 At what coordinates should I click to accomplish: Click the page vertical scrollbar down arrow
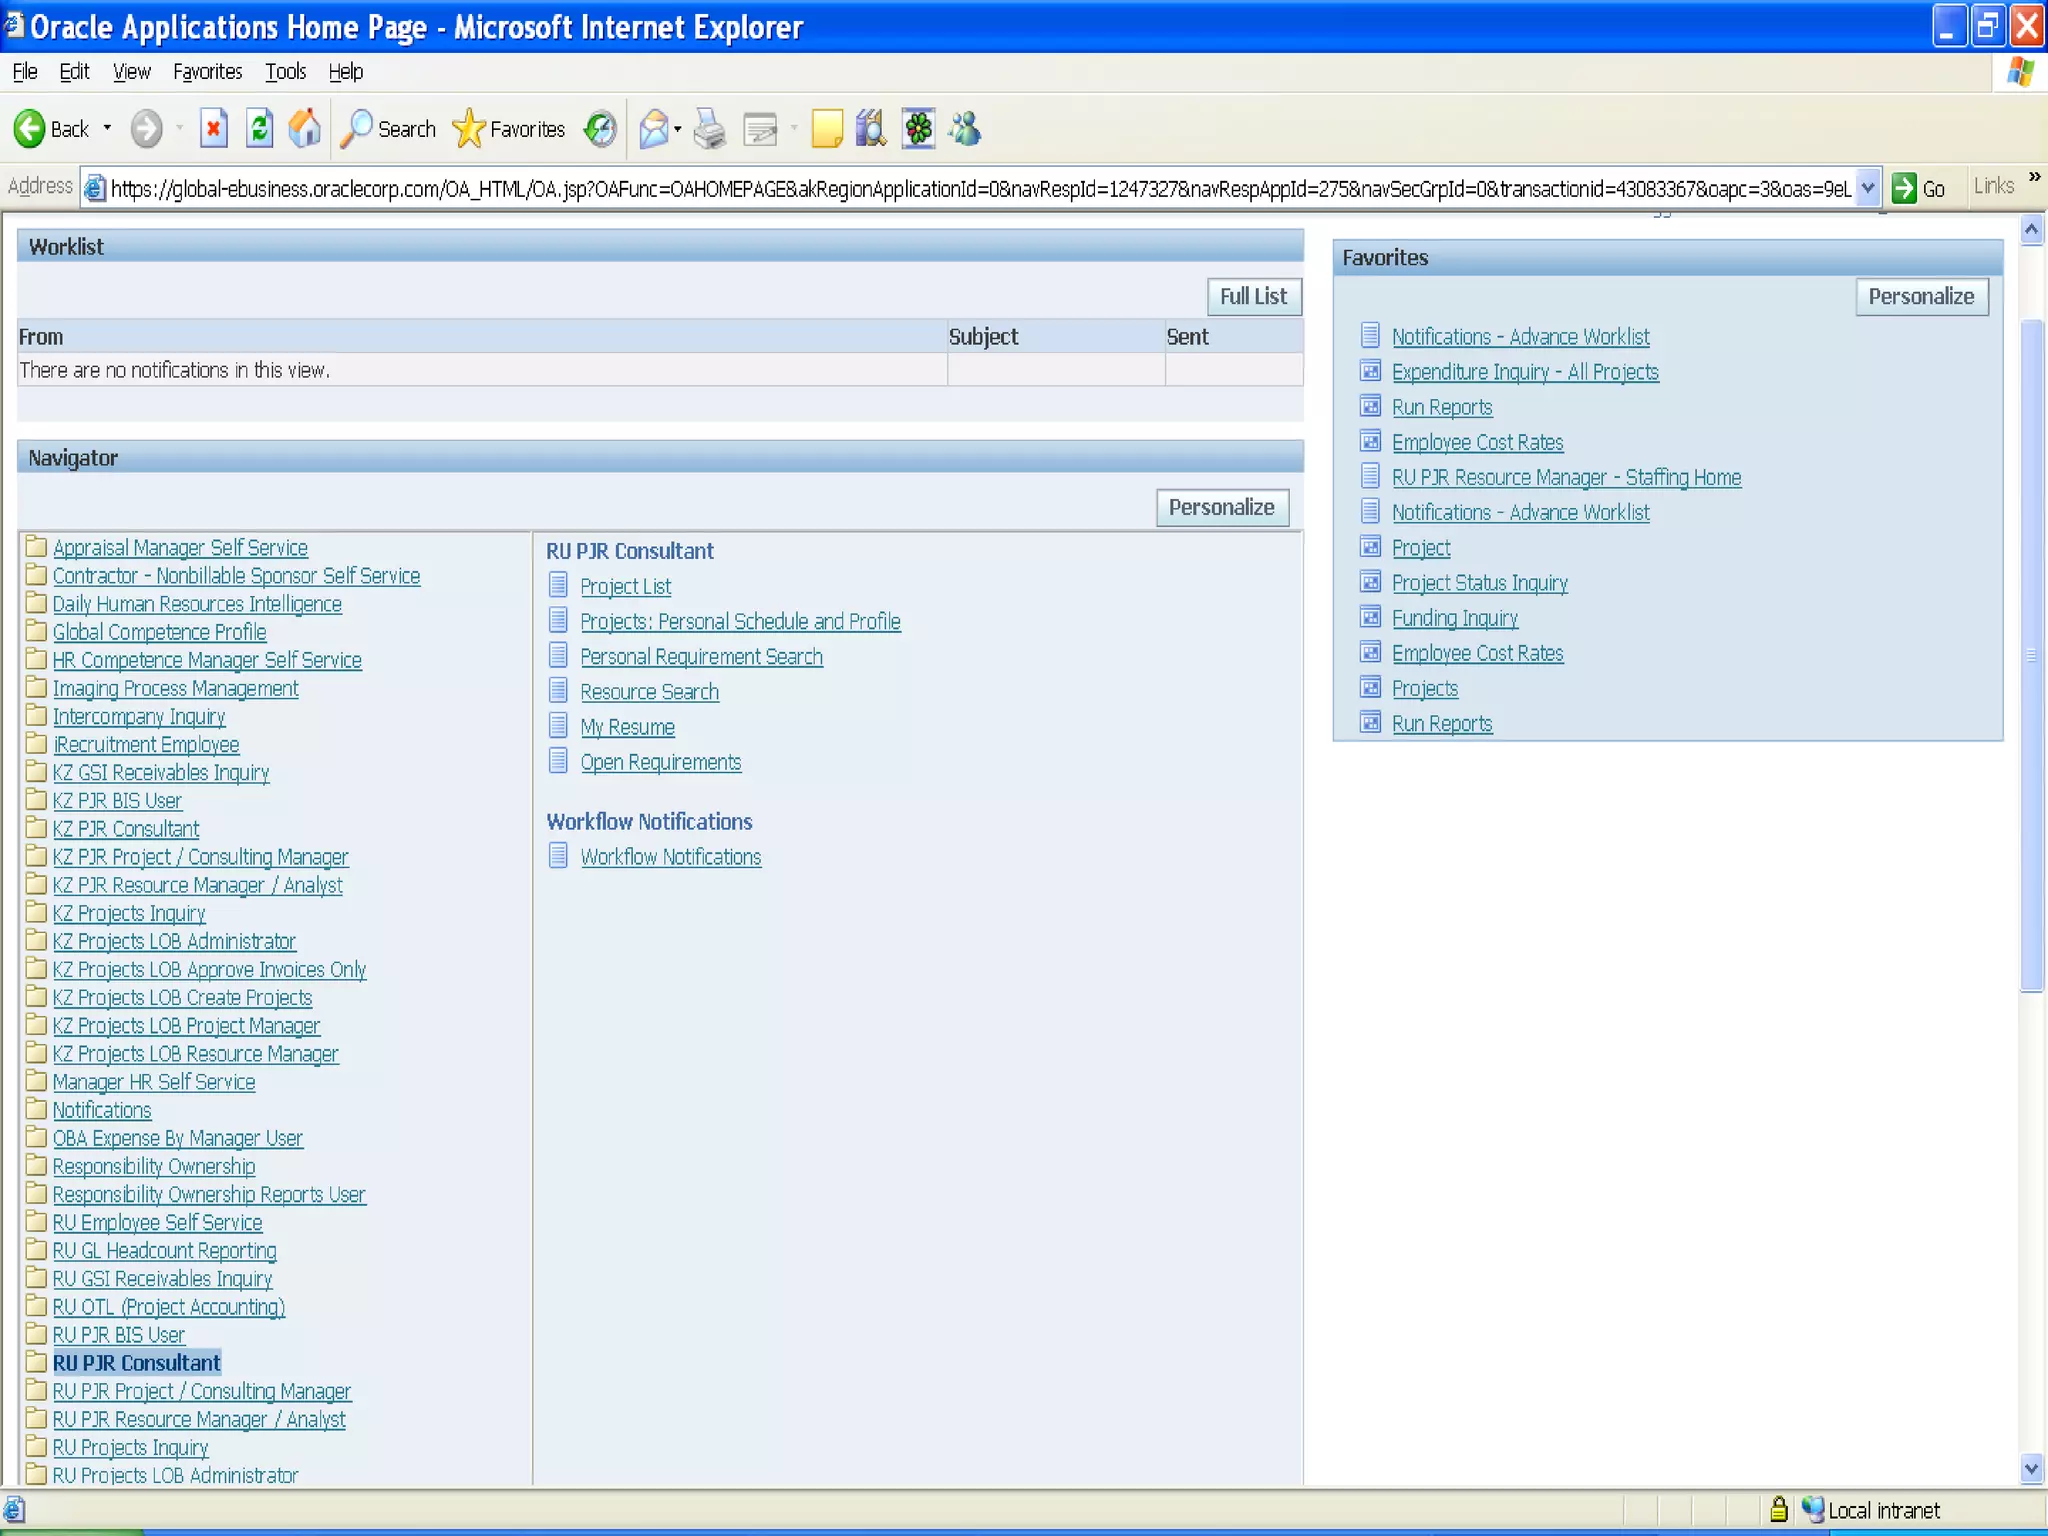[2030, 1469]
